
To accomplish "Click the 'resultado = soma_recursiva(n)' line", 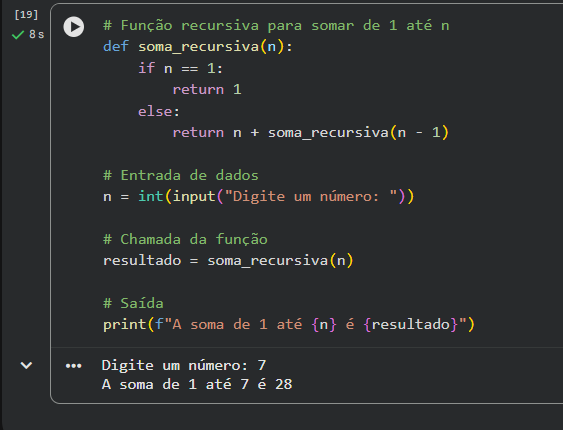I will point(228,260).
